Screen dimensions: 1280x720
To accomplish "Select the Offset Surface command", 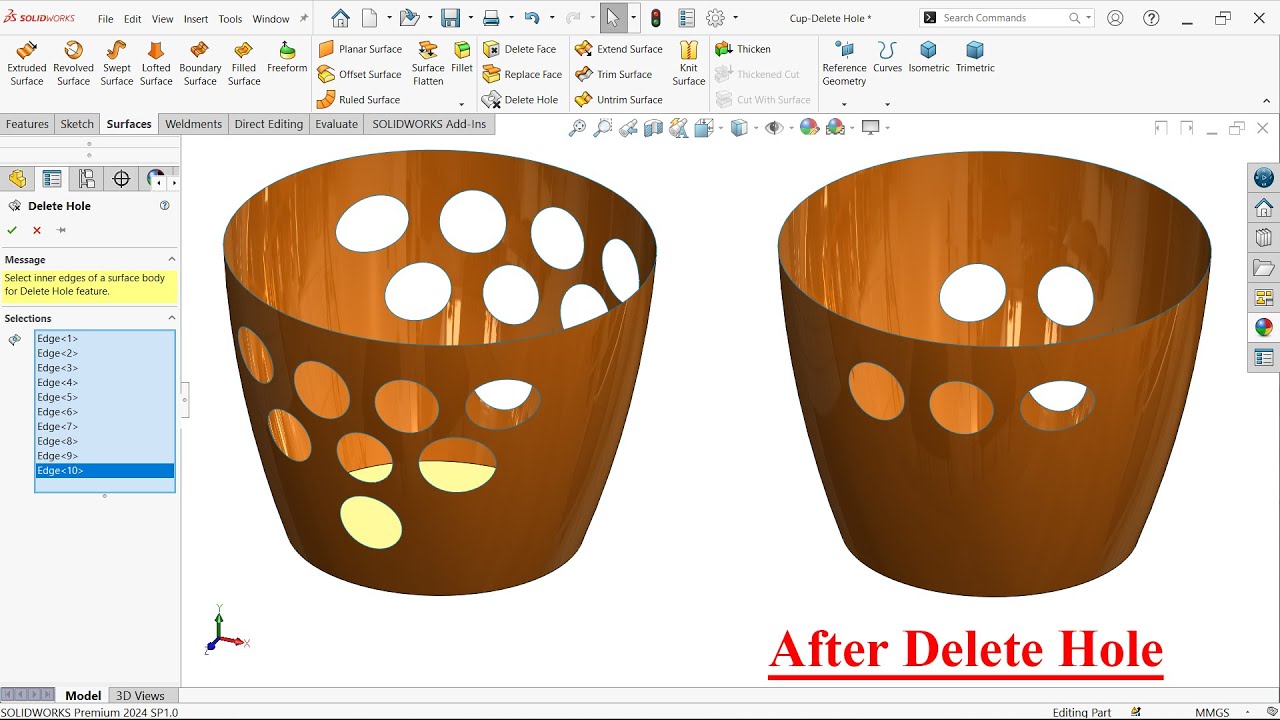I will click(359, 74).
